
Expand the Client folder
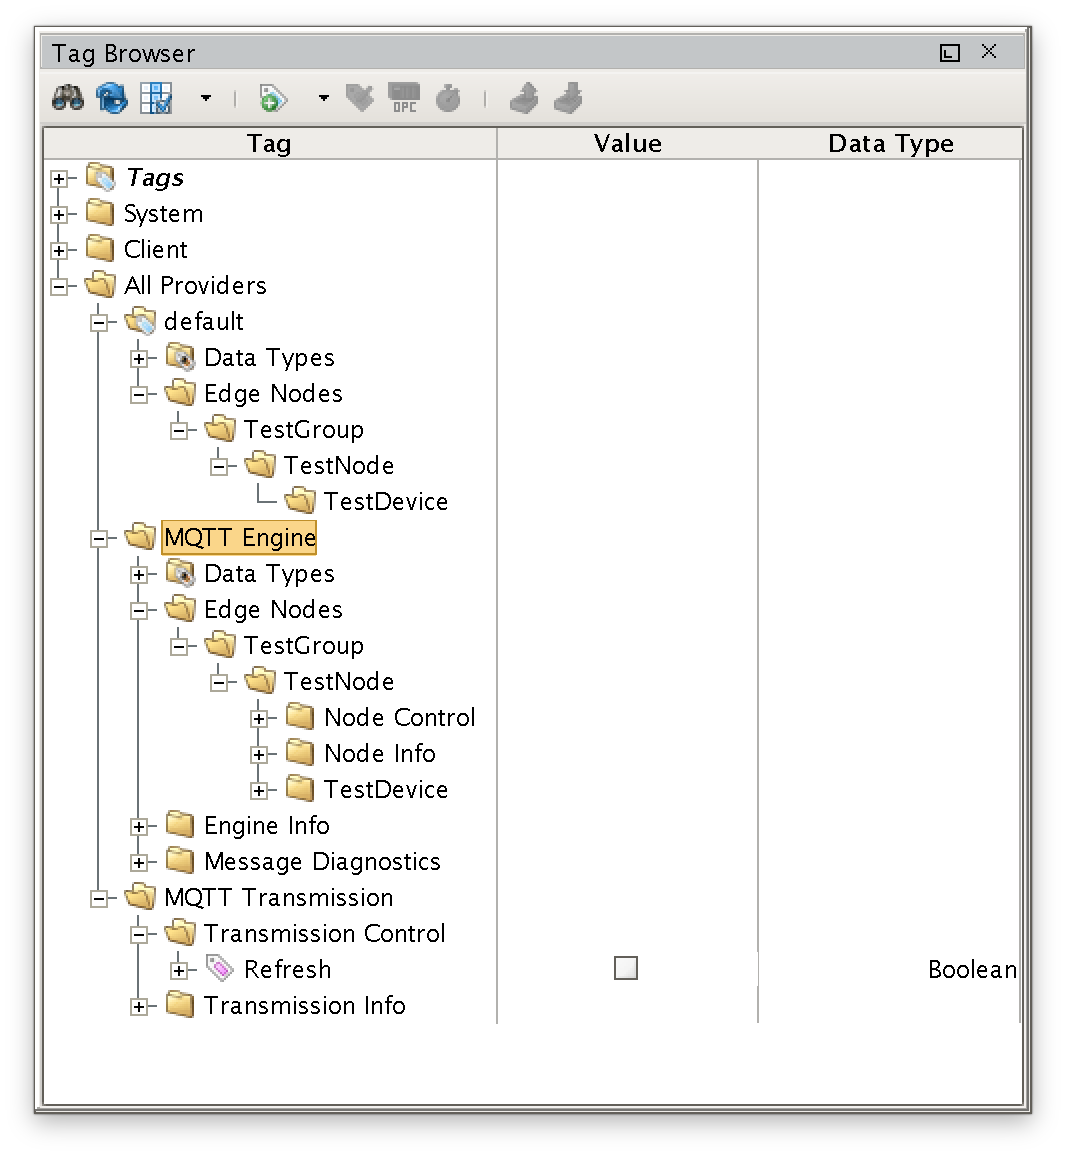click(x=59, y=251)
